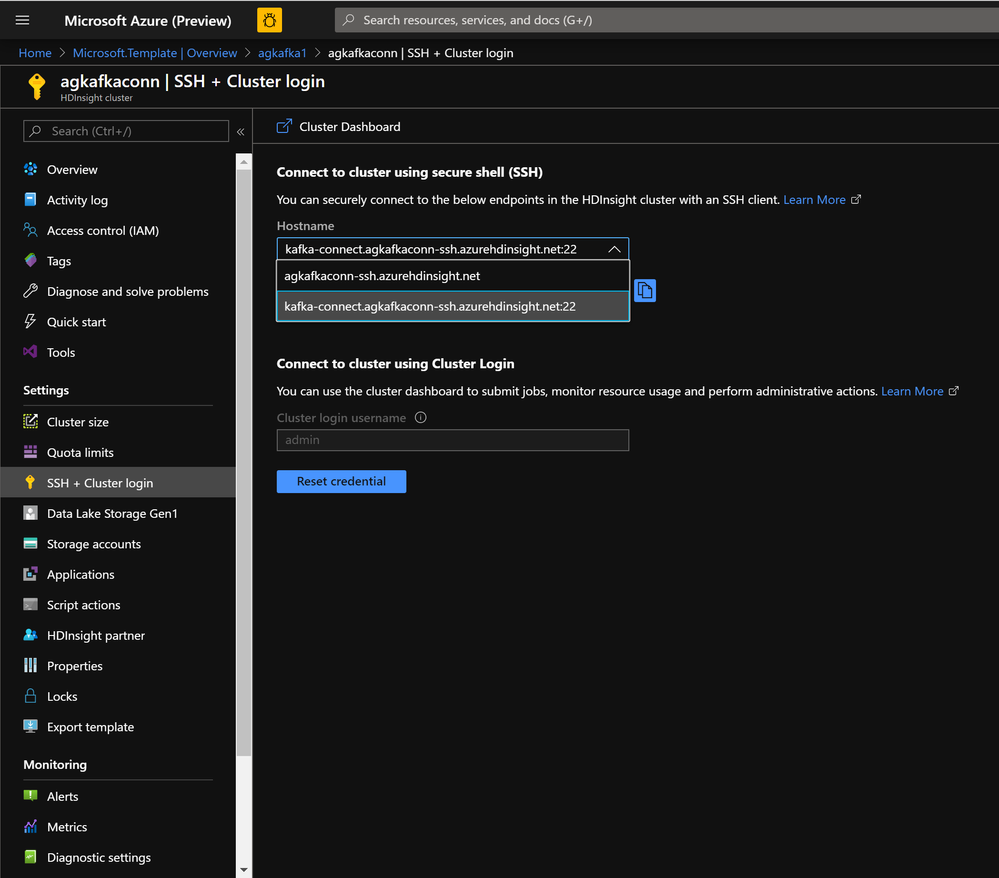Image resolution: width=999 pixels, height=878 pixels.
Task: Click the Data Lake Storage Gen1 icon
Action: pyautogui.click(x=30, y=513)
